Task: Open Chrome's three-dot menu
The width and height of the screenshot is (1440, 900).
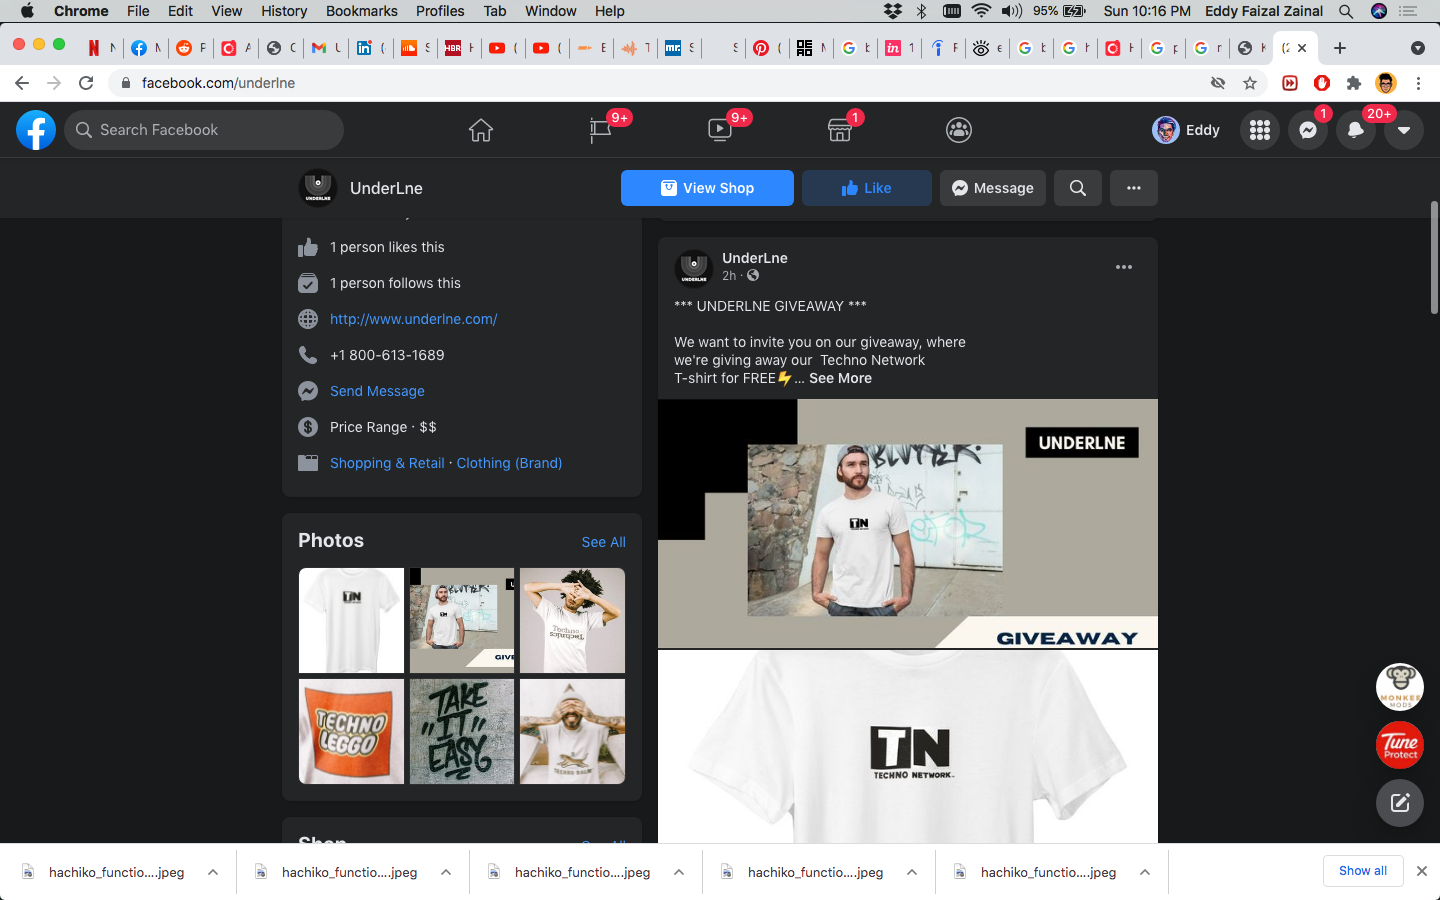Action: pos(1418,83)
